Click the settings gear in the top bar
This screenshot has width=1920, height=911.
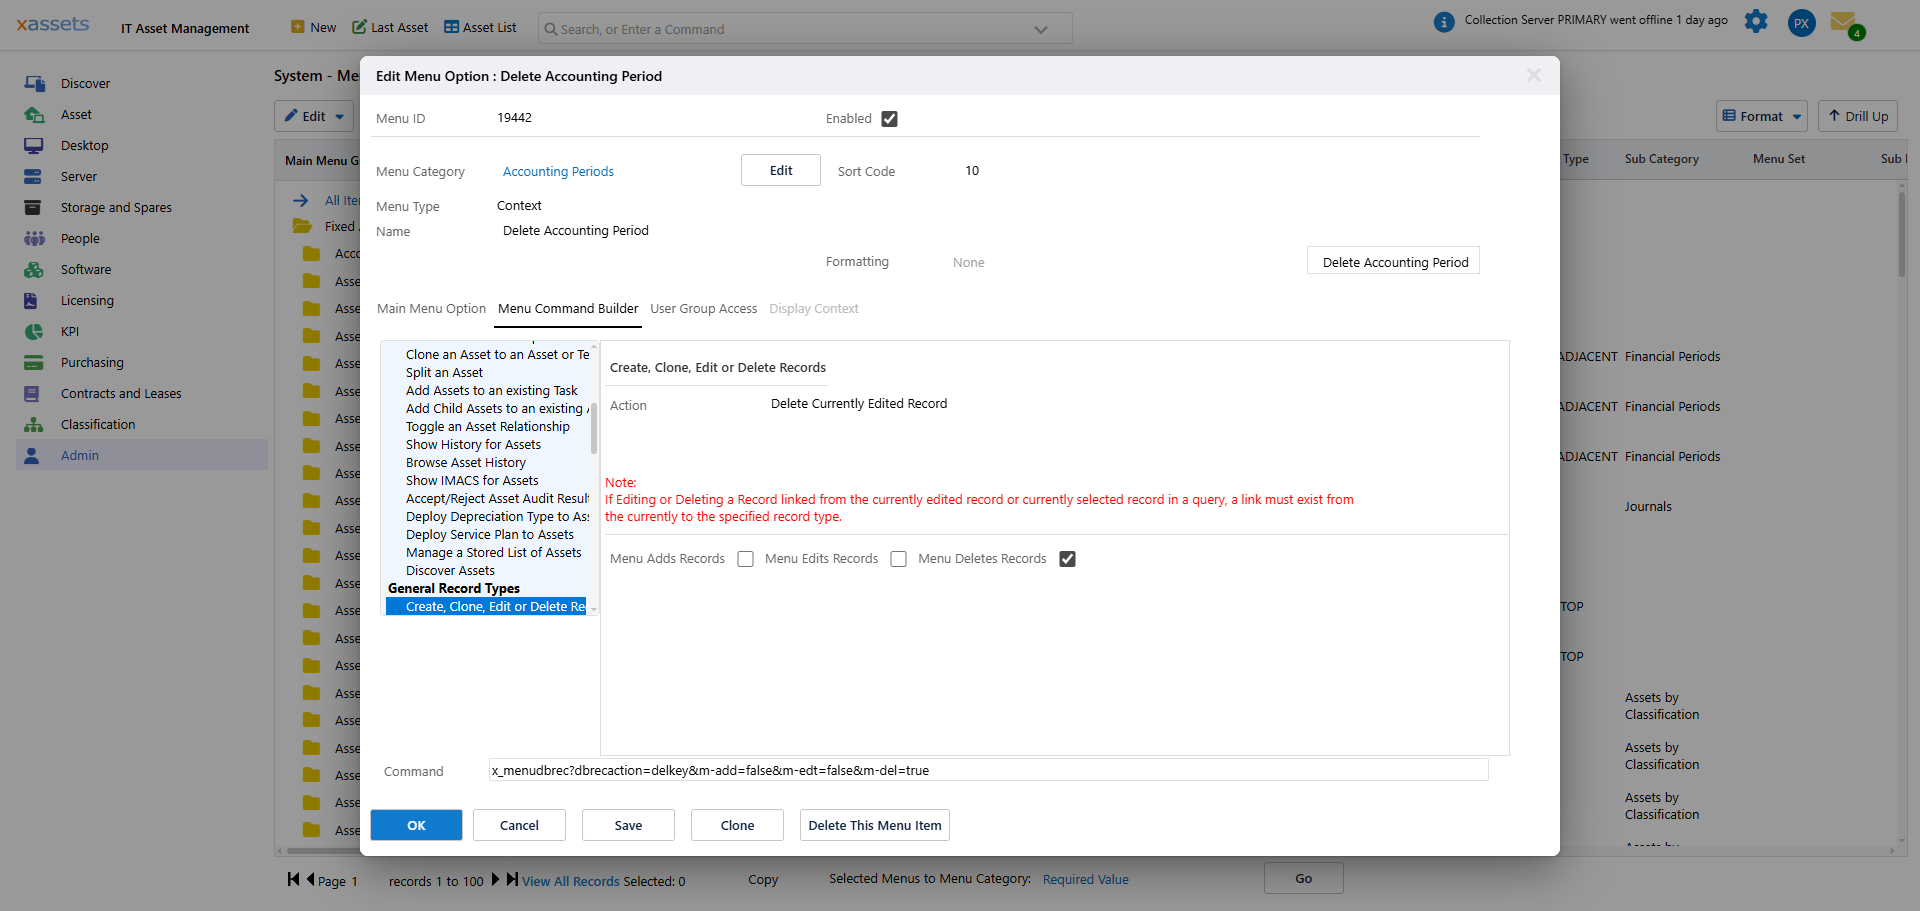pos(1757,22)
